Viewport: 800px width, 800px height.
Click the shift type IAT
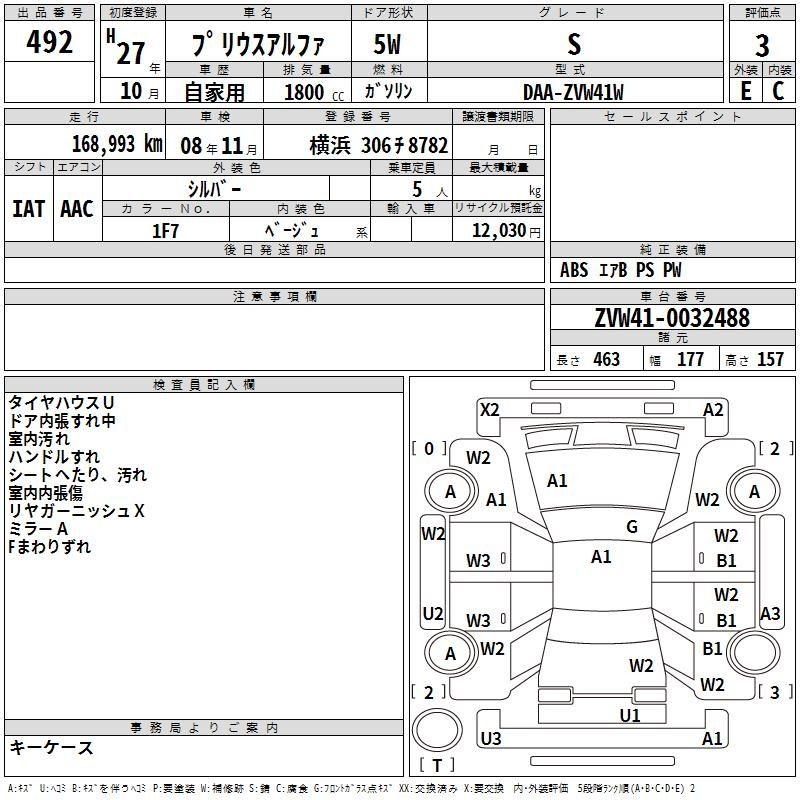coord(28,209)
